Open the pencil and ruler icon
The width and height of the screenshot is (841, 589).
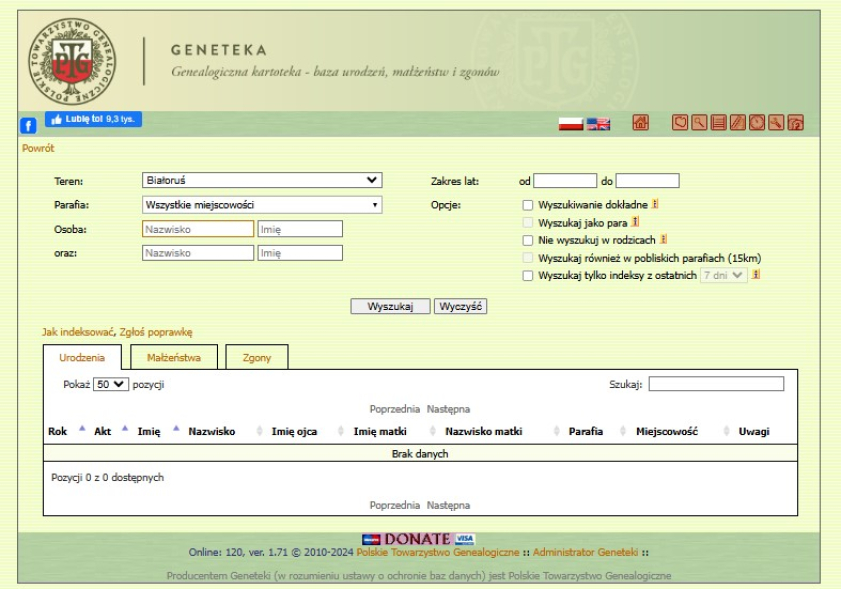737,123
